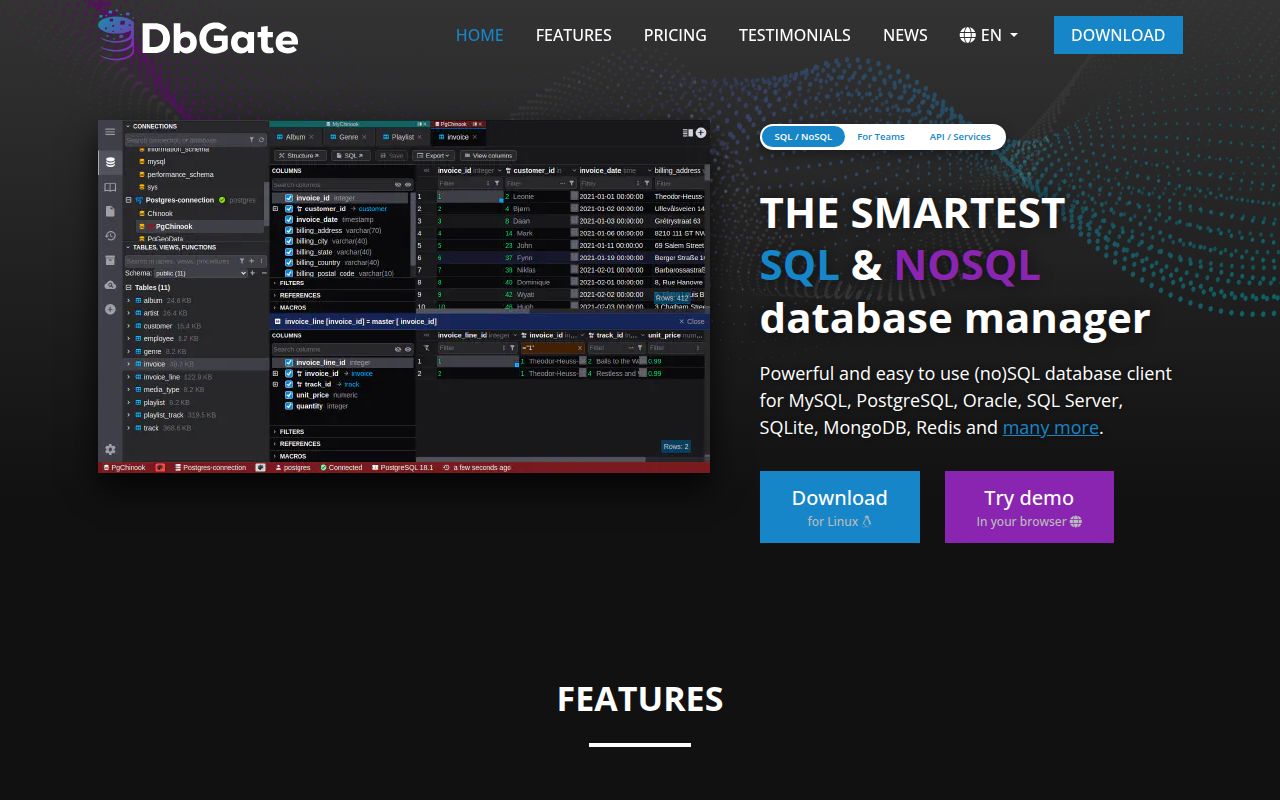This screenshot has width=1280, height=800.
Task: Close the Genre tab
Action: coord(364,137)
